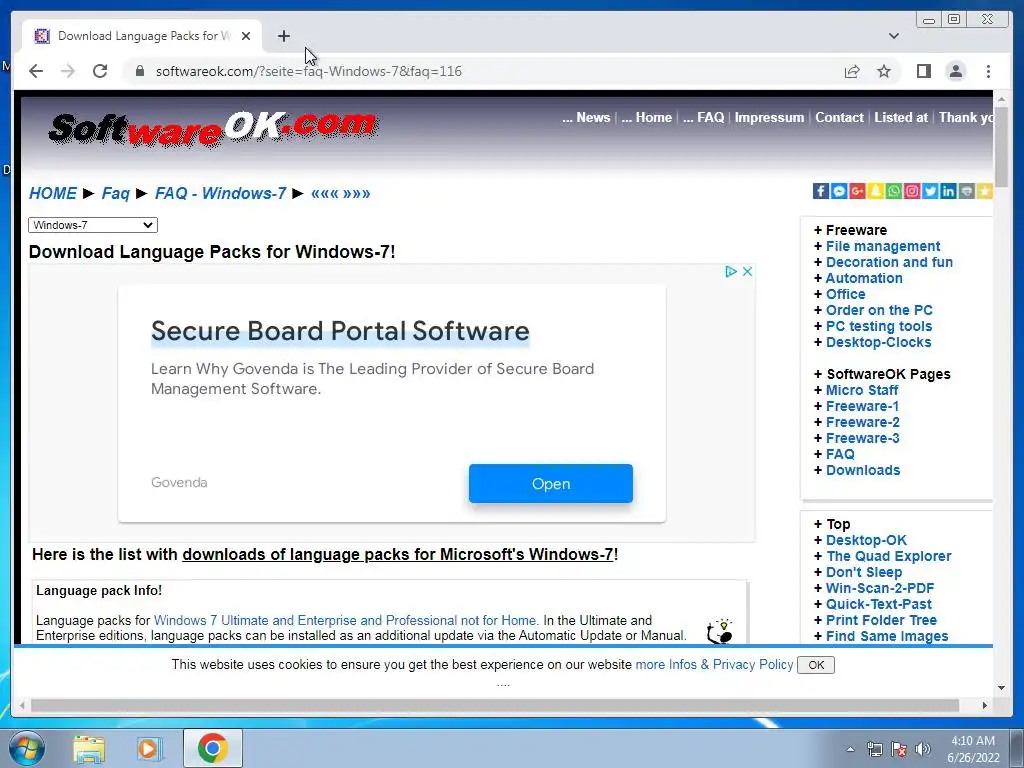This screenshot has width=1024, height=768.
Task: Click the Chrome taskbar button
Action: click(x=212, y=748)
